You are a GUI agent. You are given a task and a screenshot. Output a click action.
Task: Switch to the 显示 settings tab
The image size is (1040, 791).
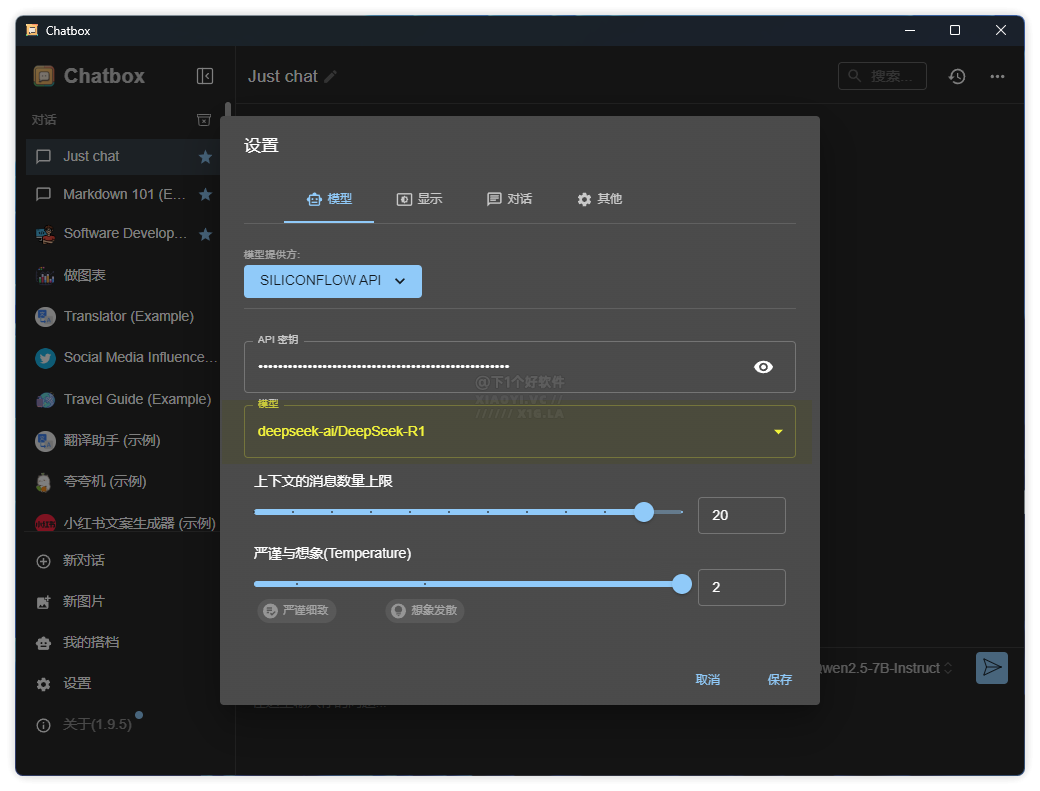click(x=419, y=199)
